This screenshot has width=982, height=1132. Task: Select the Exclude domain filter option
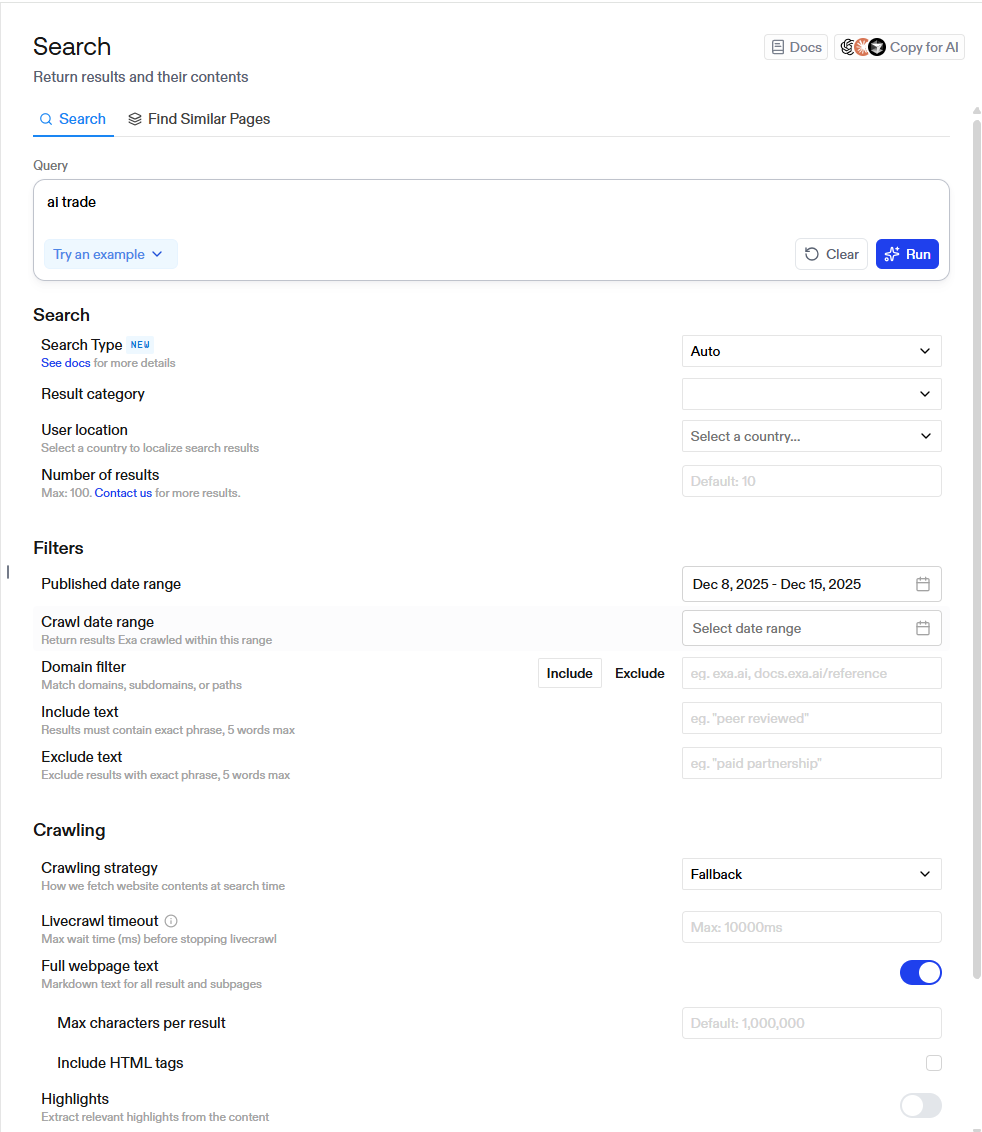tap(639, 673)
